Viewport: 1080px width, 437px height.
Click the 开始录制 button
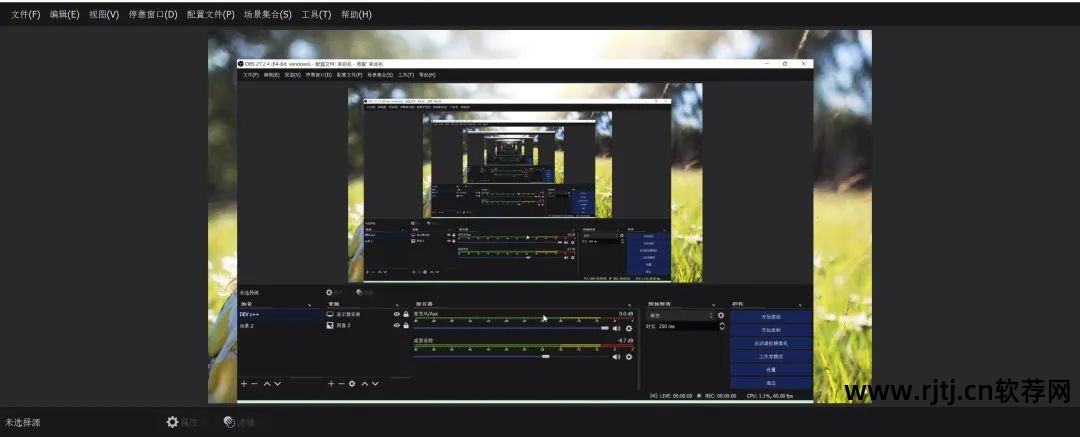pos(770,329)
